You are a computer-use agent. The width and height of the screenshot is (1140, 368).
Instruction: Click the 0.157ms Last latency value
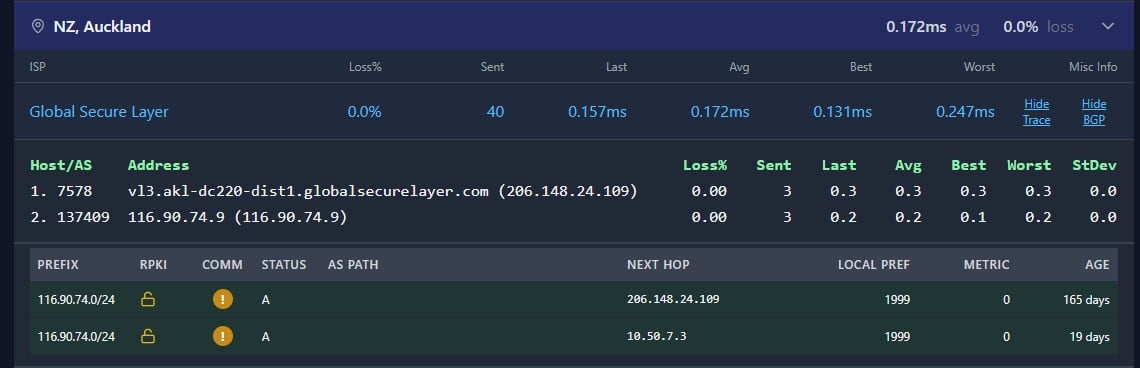(597, 112)
